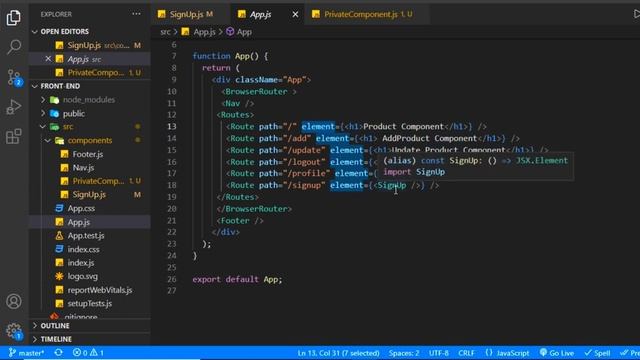The image size is (640, 360).
Task: Click 'export default App;' line
Action: click(237, 279)
